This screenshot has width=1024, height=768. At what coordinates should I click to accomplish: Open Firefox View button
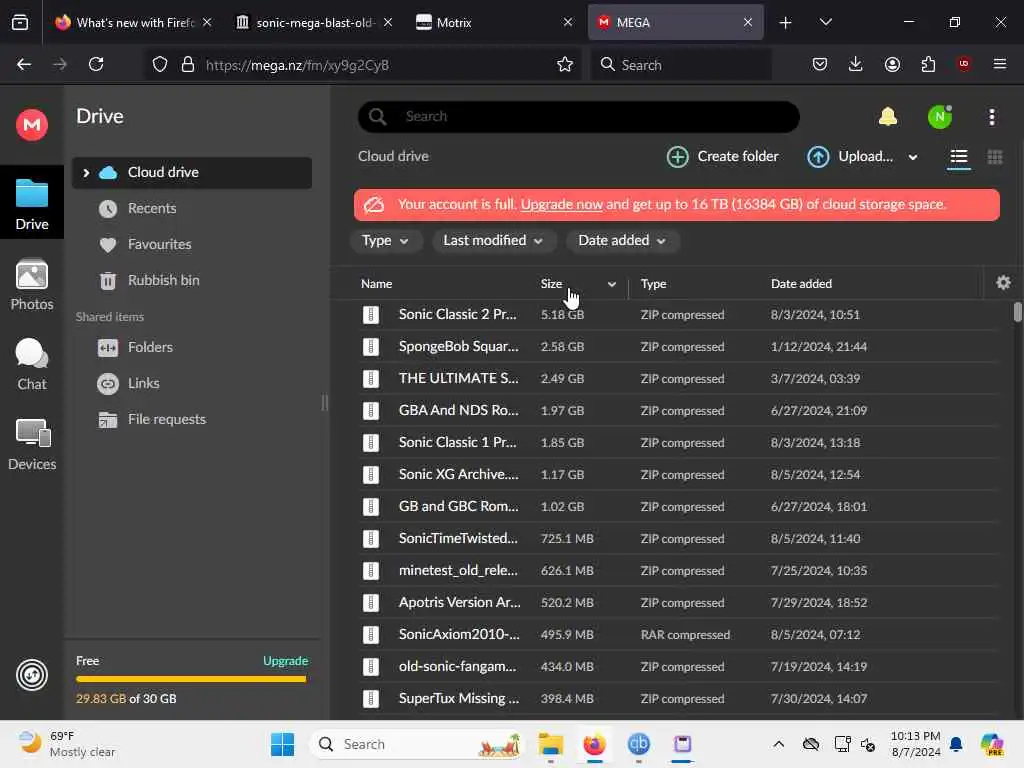(20, 22)
